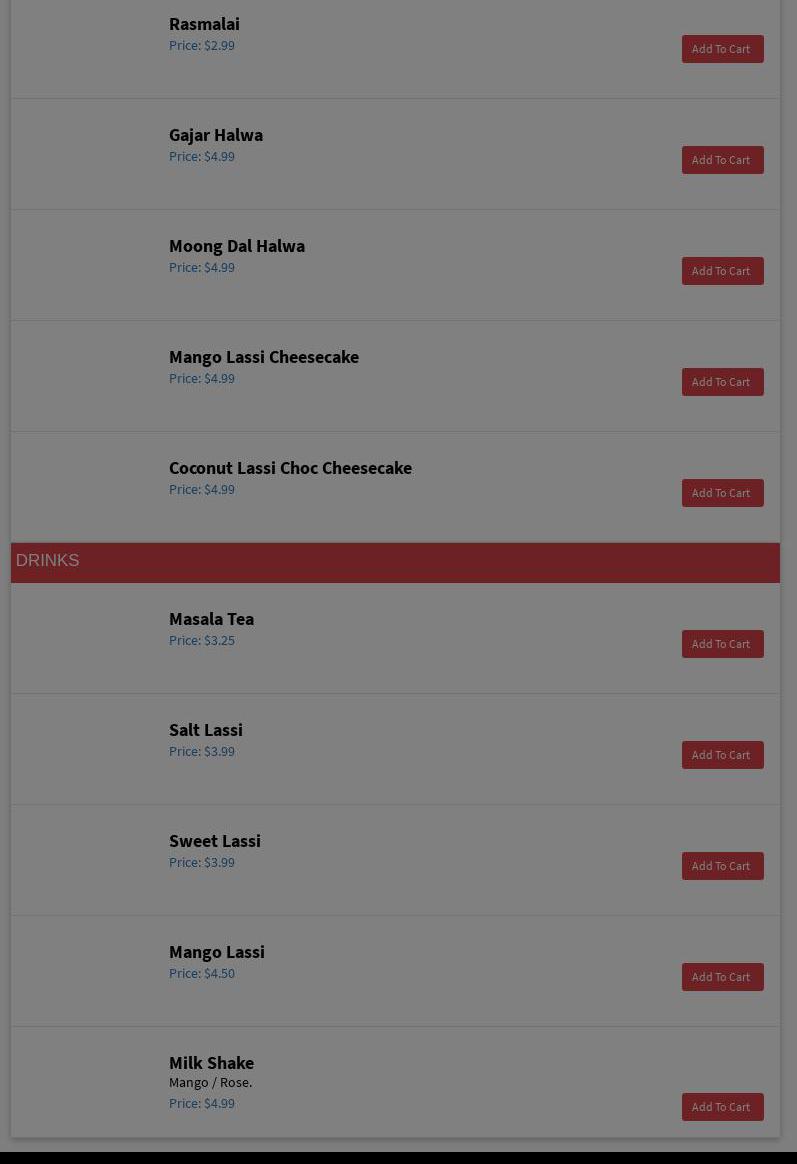Screen dimensions: 797x1164
Task: Add Coconut Lassi Choc Cheesecake to cart
Action: [x=722, y=493]
